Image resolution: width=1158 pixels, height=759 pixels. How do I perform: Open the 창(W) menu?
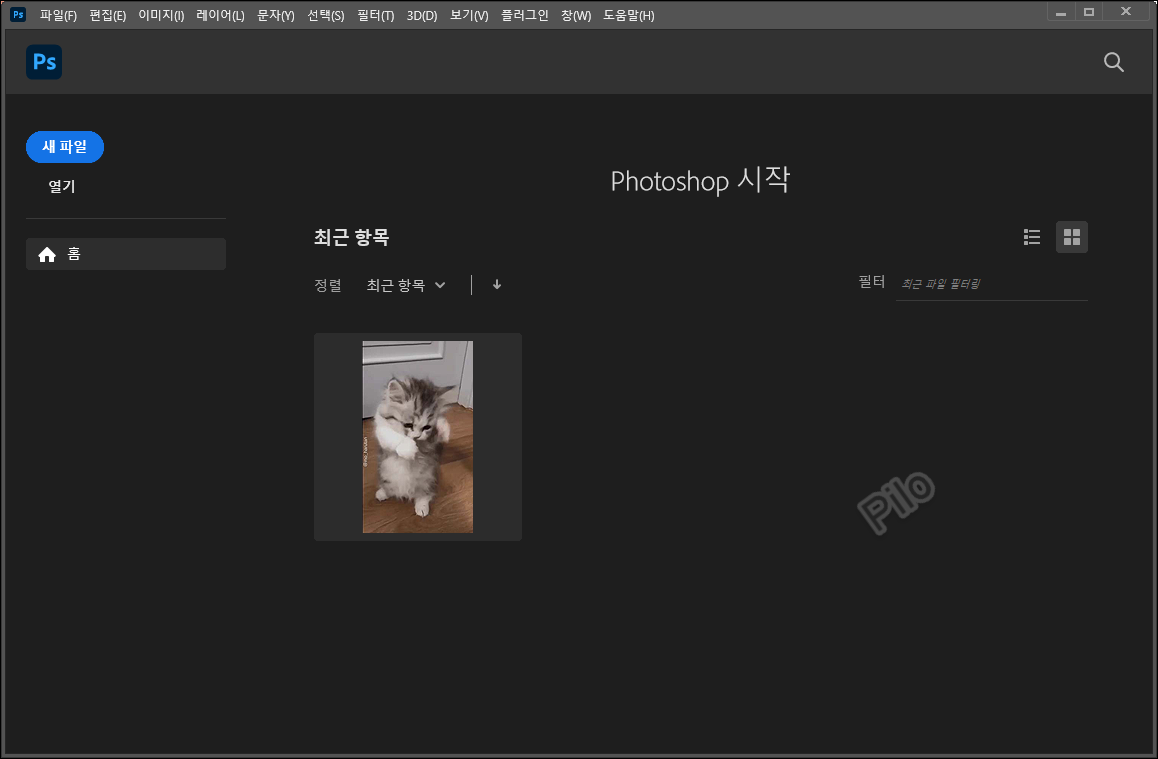pyautogui.click(x=575, y=15)
